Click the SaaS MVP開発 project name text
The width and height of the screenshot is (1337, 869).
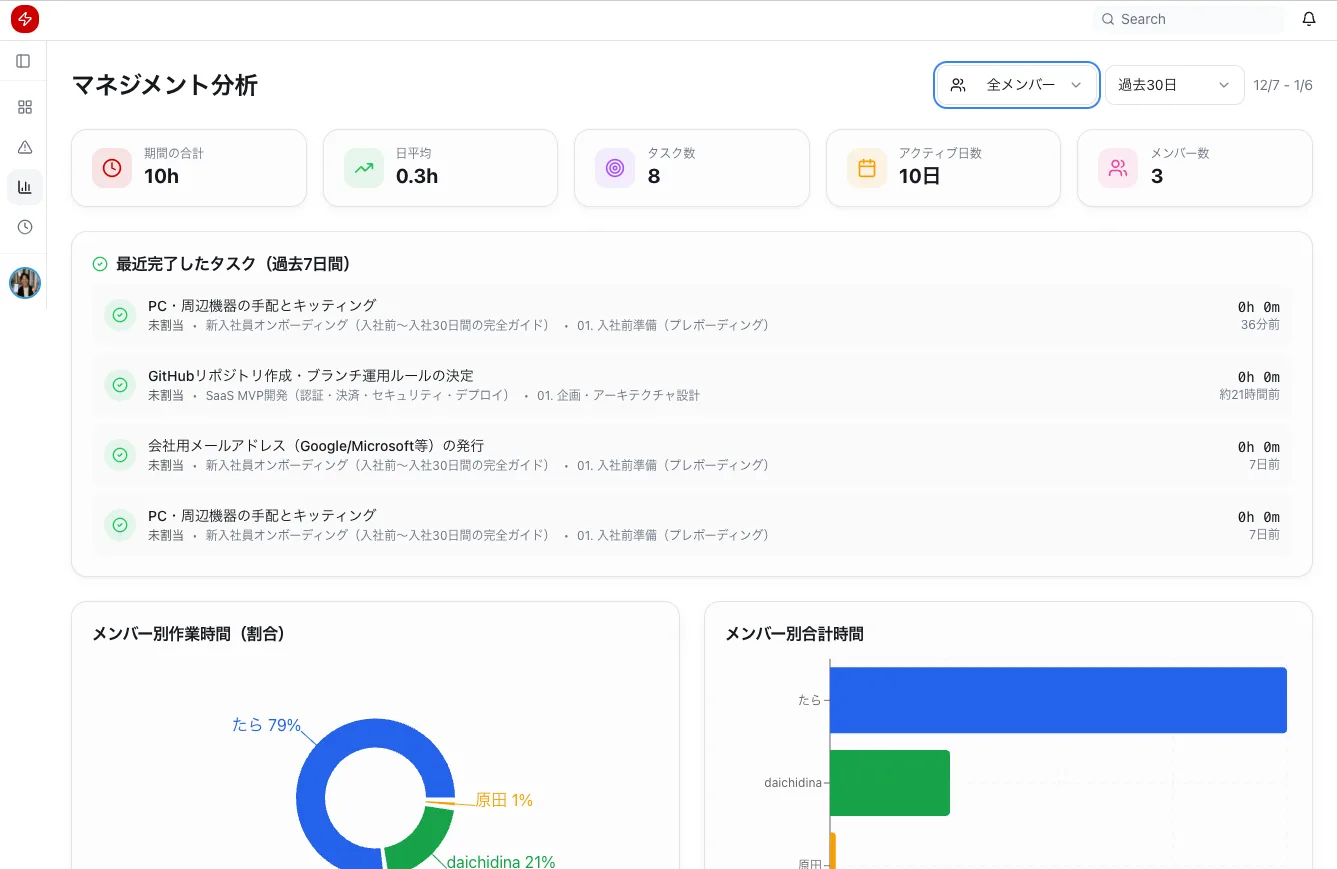(x=358, y=395)
